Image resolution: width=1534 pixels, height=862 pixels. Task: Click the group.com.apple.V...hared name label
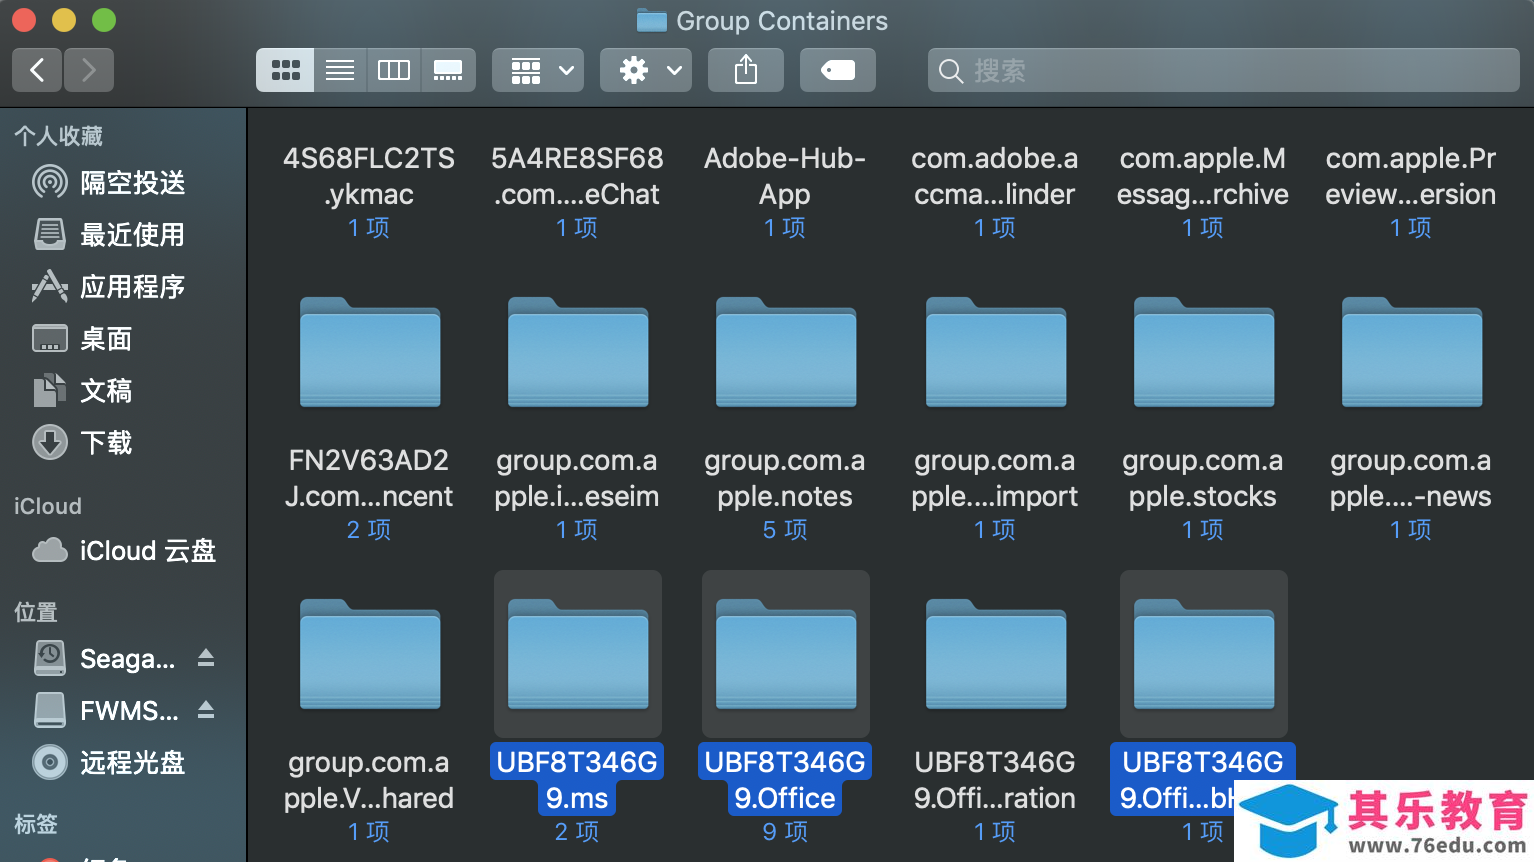pyautogui.click(x=369, y=780)
